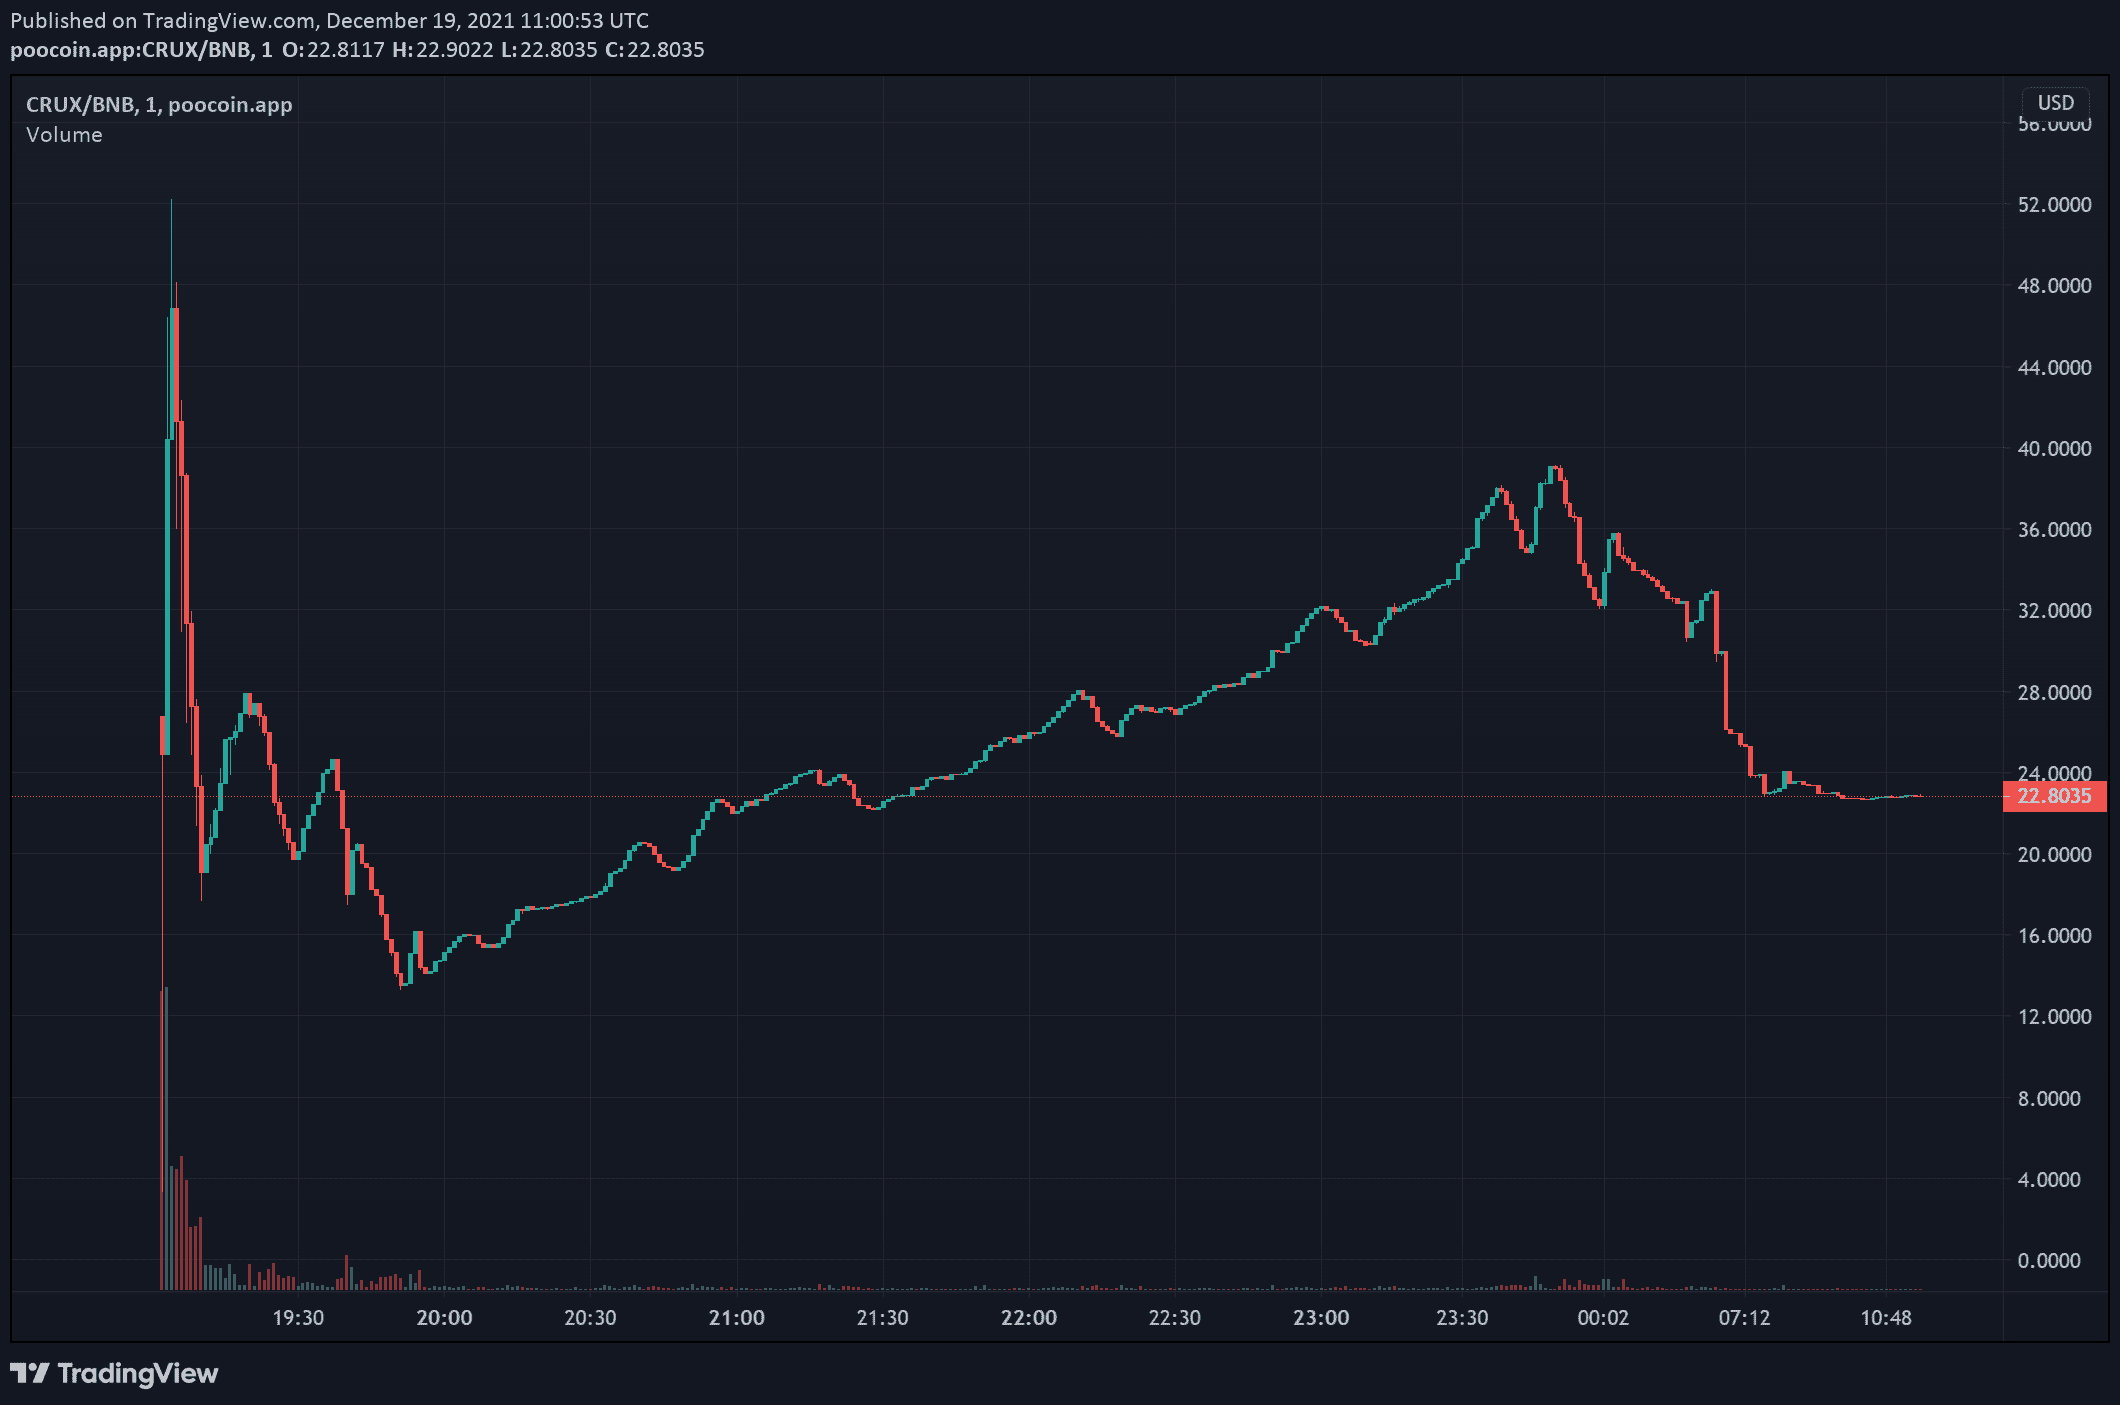
Task: Click the 48.0000 price axis label
Action: coord(2054,286)
